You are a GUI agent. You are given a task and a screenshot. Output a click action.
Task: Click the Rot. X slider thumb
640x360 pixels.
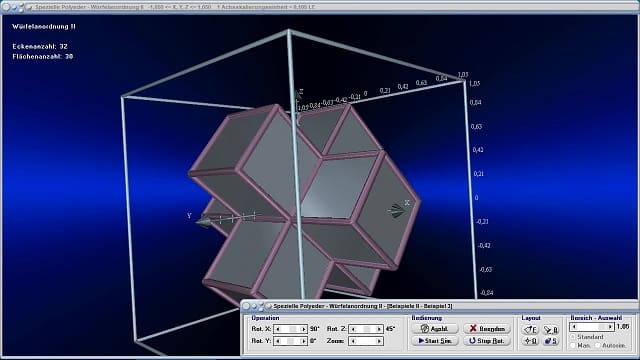point(293,329)
